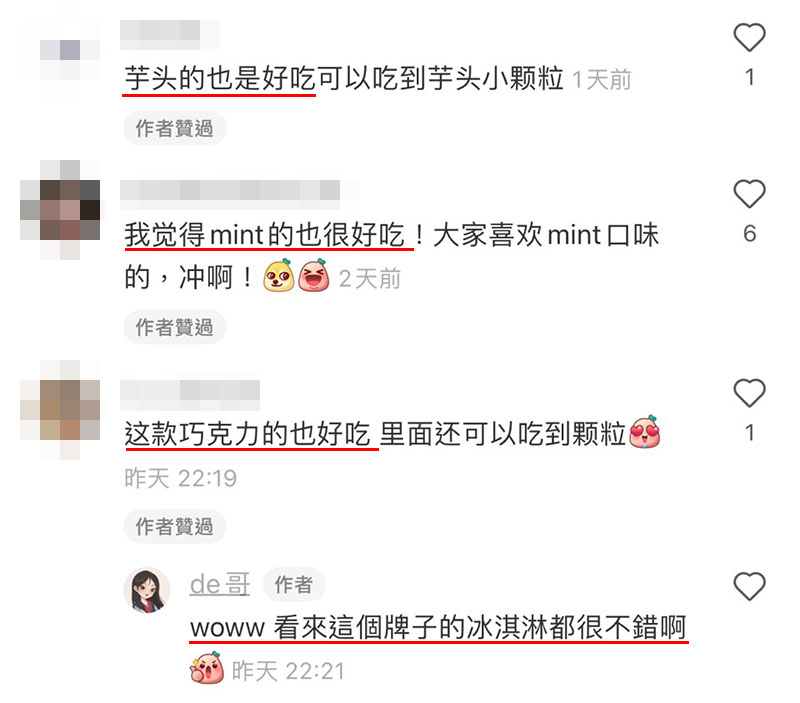Open blurred username above the chocolate comment
Image resolution: width=800 pixels, height=703 pixels.
[190, 394]
